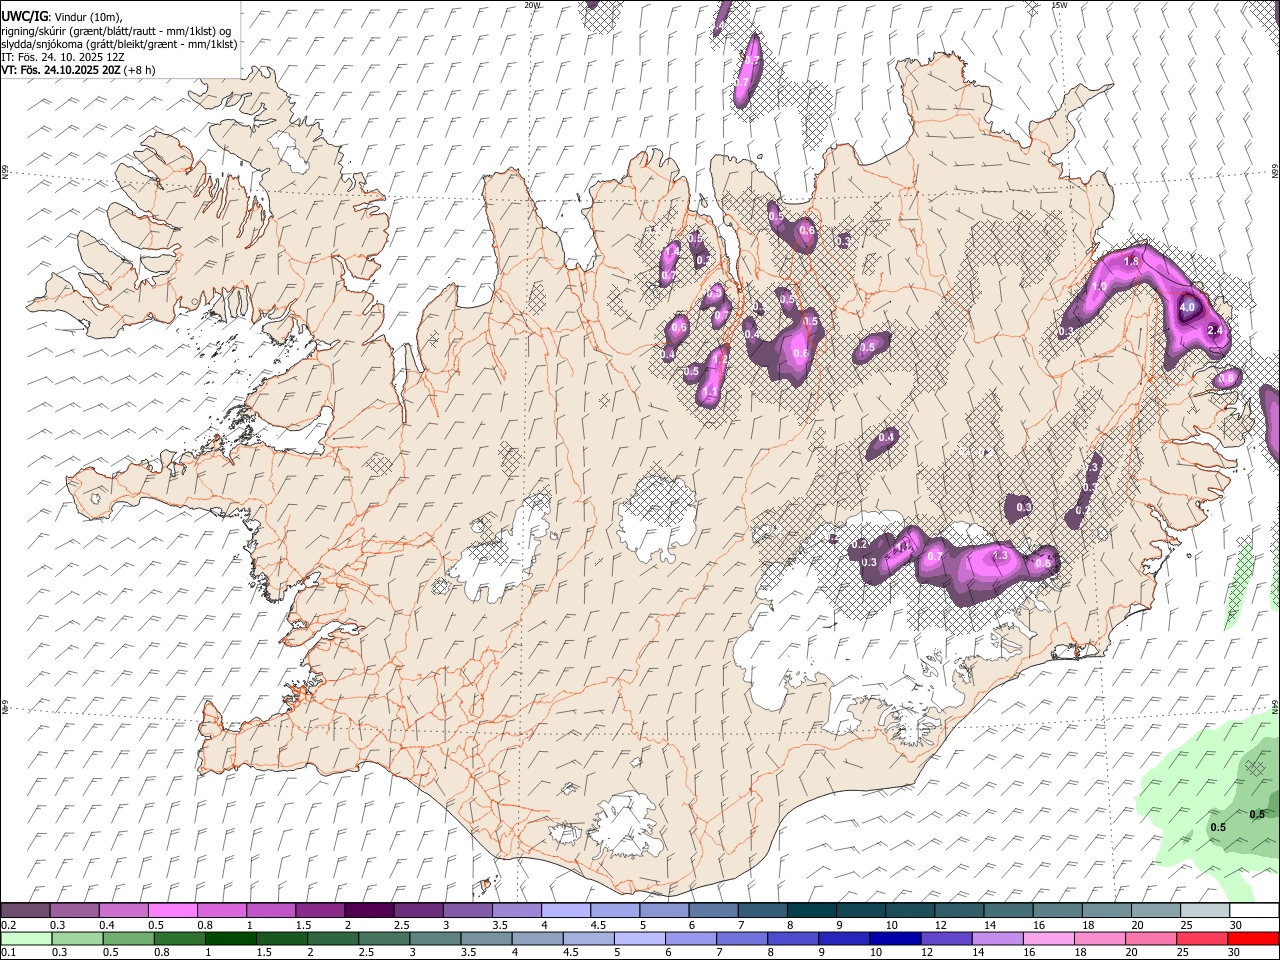Click the darkest green swatch above bottom-row 1
Image resolution: width=1280 pixels, height=960 pixels.
pos(231,938)
